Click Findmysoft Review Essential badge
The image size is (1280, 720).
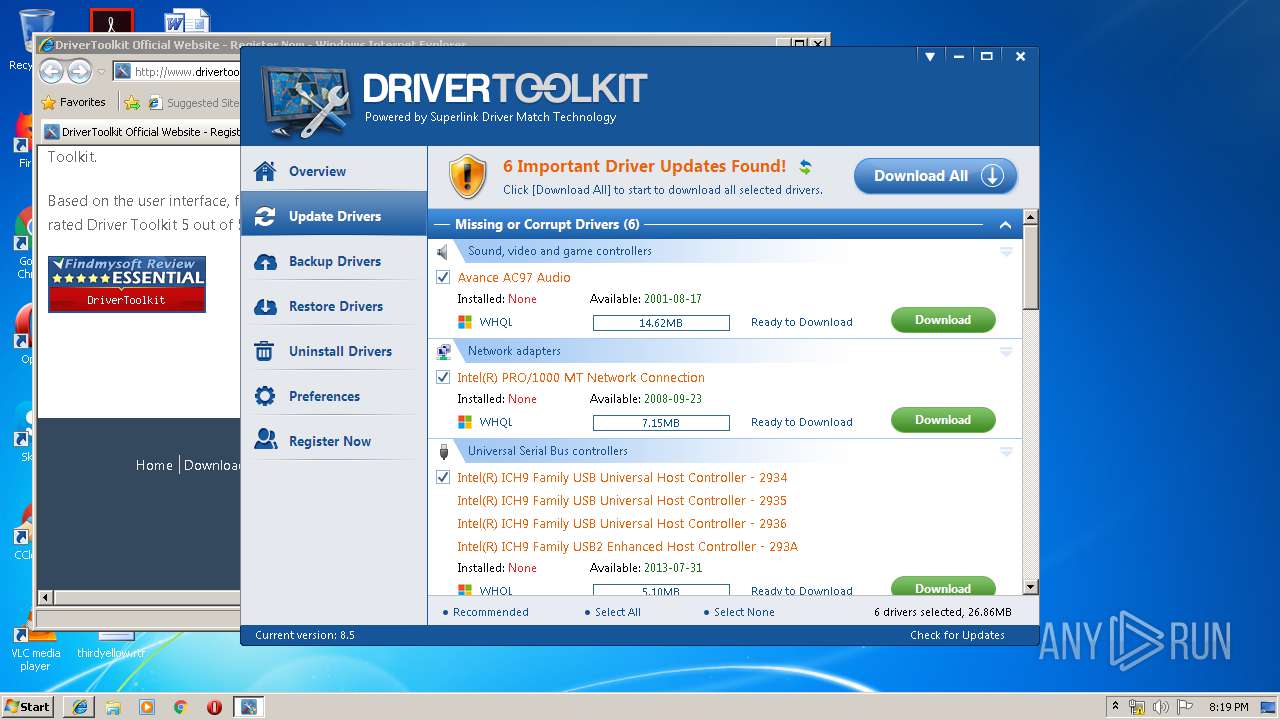pyautogui.click(x=127, y=284)
